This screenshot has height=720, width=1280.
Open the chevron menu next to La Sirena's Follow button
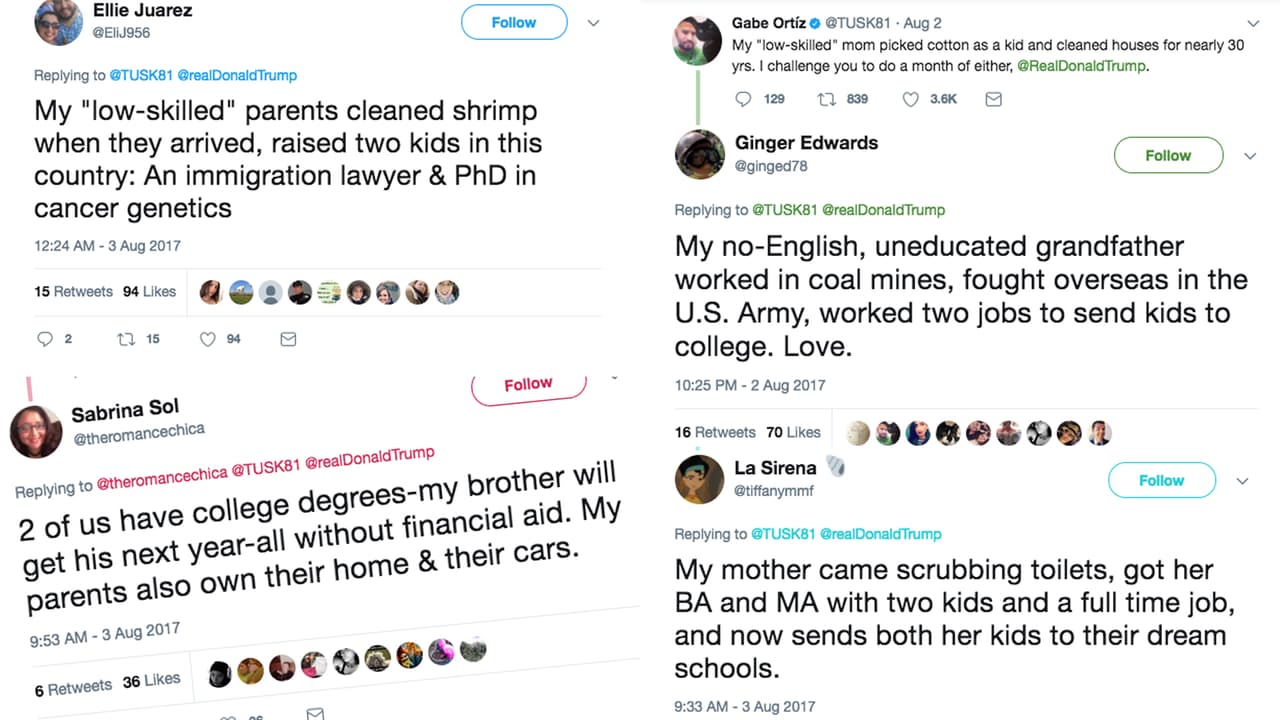pos(1242,481)
